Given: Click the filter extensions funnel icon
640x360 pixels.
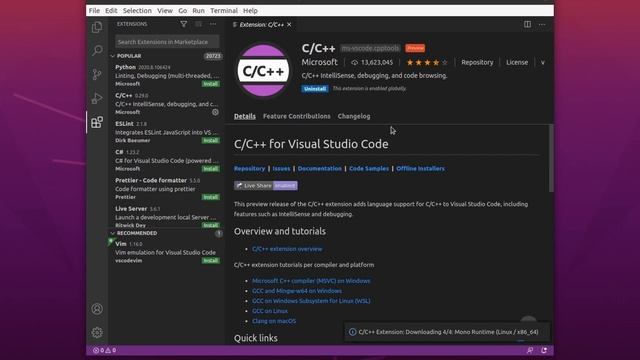Looking at the screenshot, I should pyautogui.click(x=184, y=24).
